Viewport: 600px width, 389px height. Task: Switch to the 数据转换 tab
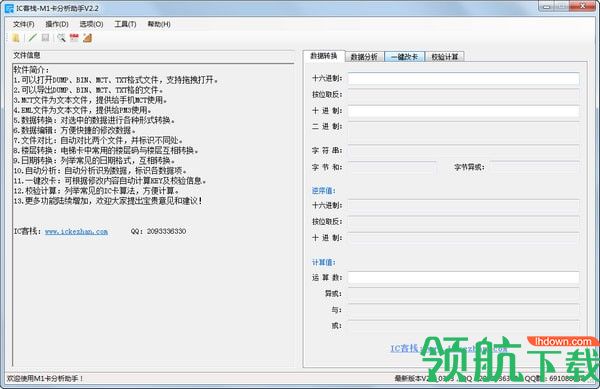(324, 56)
